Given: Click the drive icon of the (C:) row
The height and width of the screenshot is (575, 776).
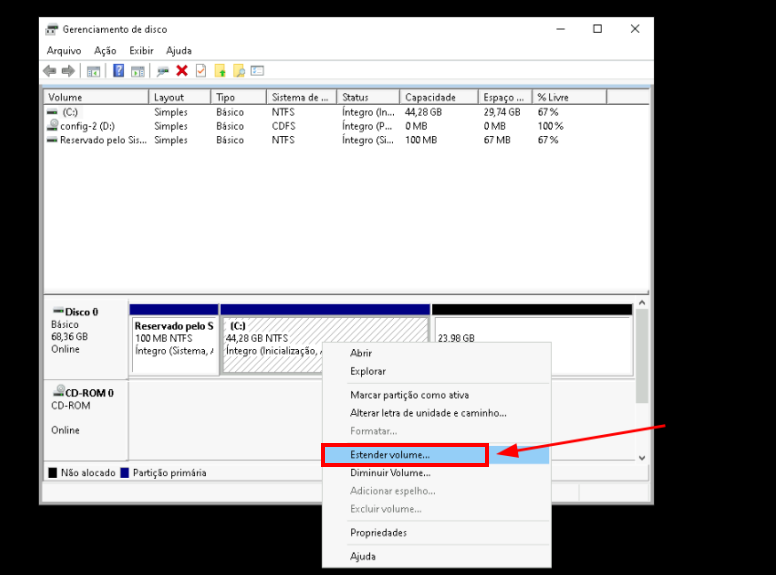Looking at the screenshot, I should (52, 112).
